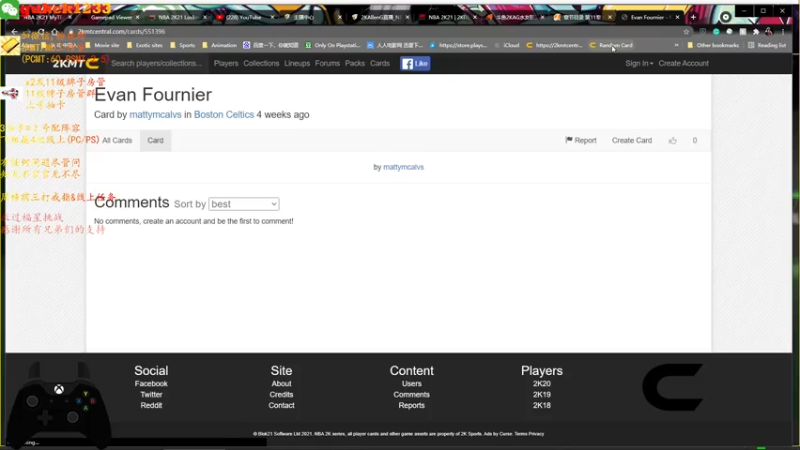Viewport: 800px width, 450px height.
Task: Click the Random Card bookmark
Action: (x=611, y=45)
